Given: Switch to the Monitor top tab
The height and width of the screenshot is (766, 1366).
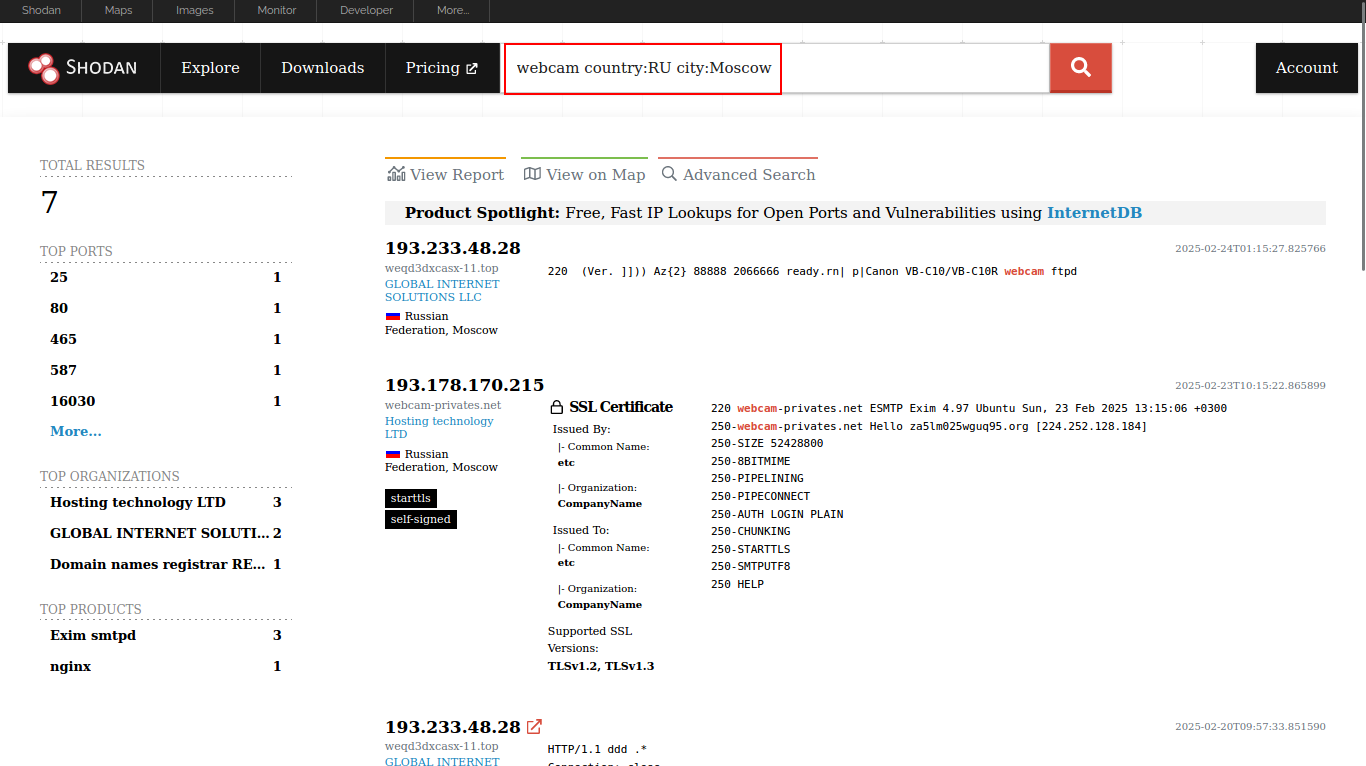Looking at the screenshot, I should [x=276, y=10].
